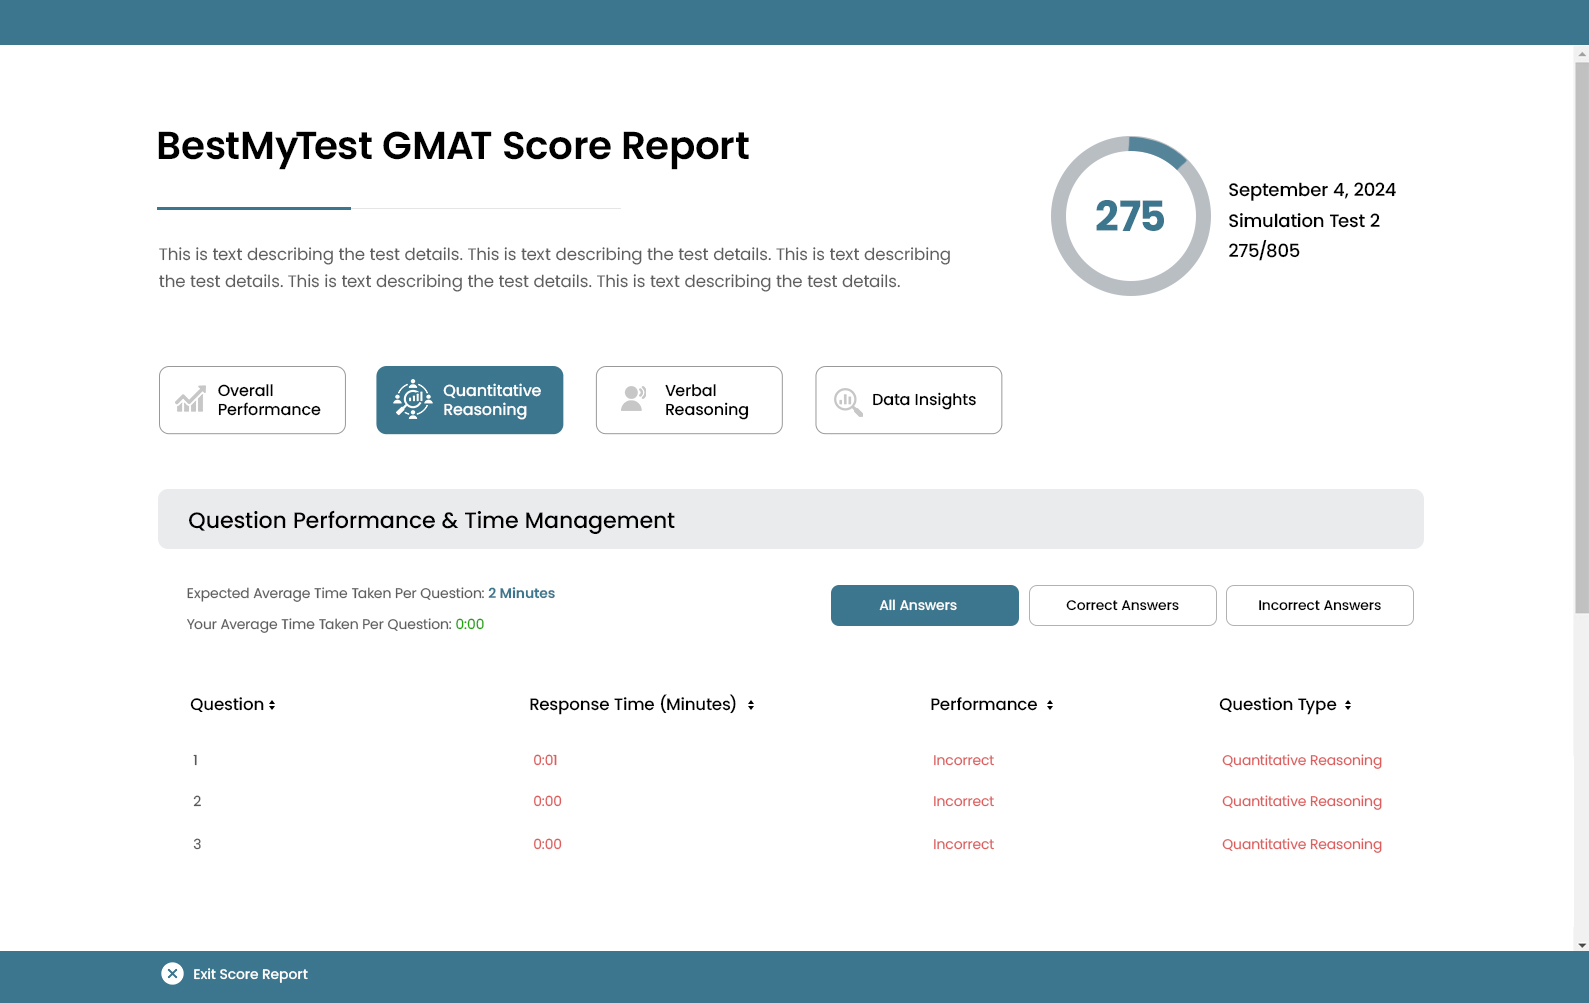Image resolution: width=1589 pixels, height=1003 pixels.
Task: Filter to Correct Answers
Action: 1123,605
